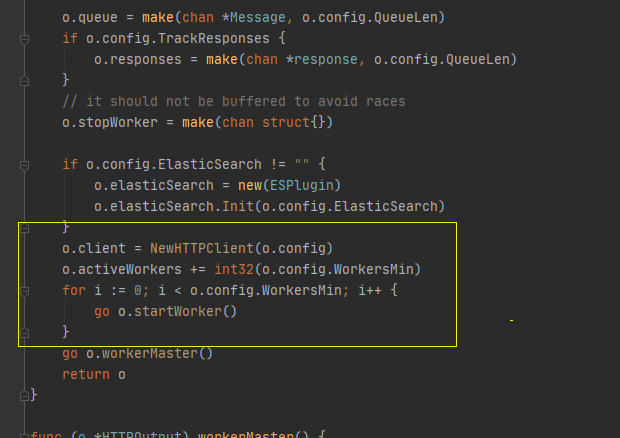Click the '*Message' type name
This screenshot has height=438, width=620.
253,18
